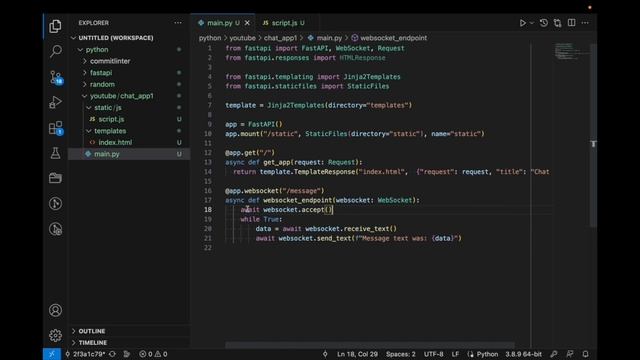
Task: Click youtube in the breadcrumb
Action: tap(242, 38)
